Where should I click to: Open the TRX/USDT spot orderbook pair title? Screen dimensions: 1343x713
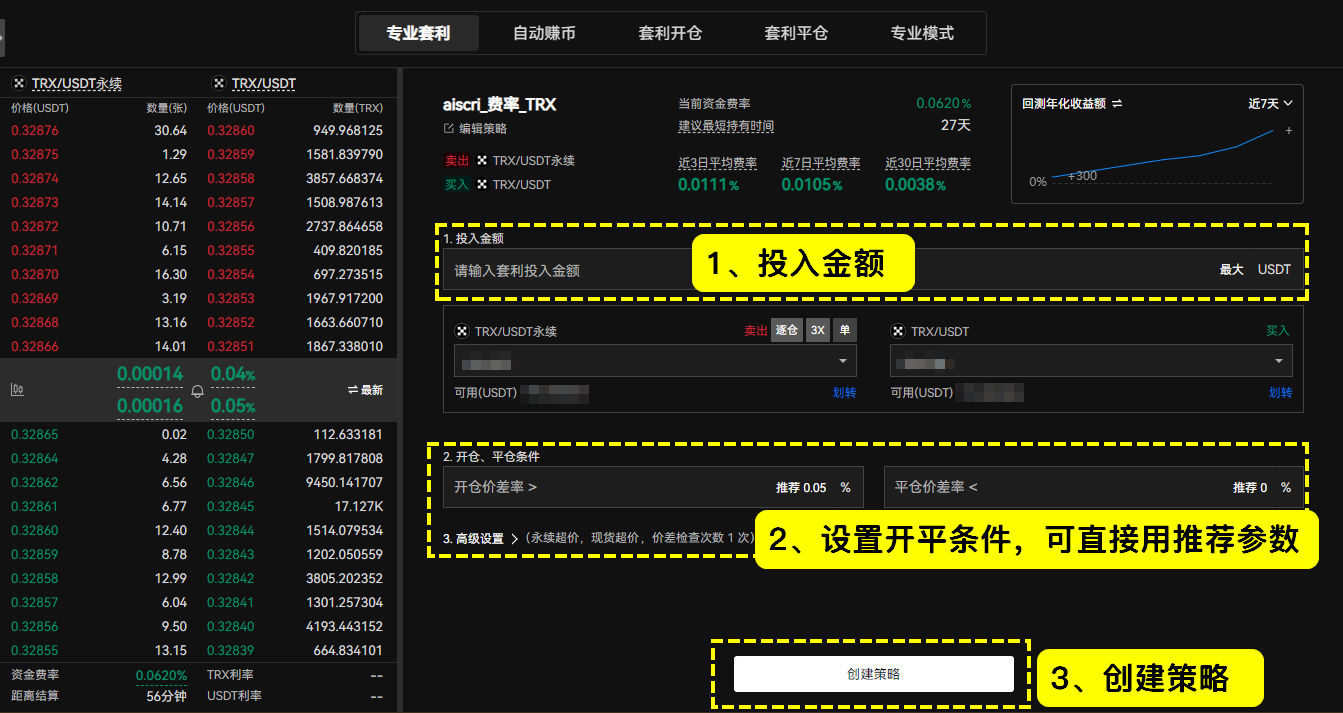point(263,83)
